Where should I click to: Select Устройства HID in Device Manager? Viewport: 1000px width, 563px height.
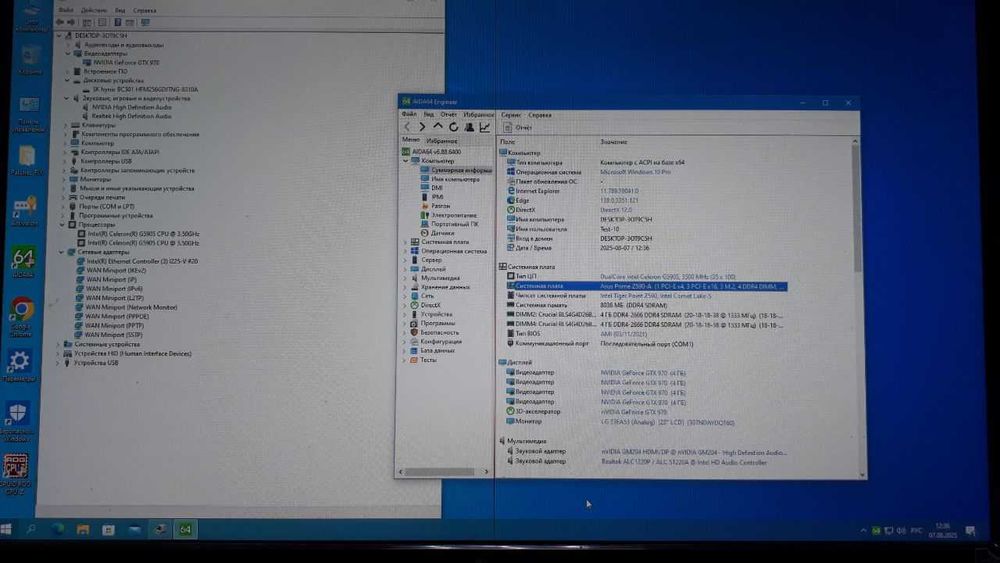click(x=127, y=354)
